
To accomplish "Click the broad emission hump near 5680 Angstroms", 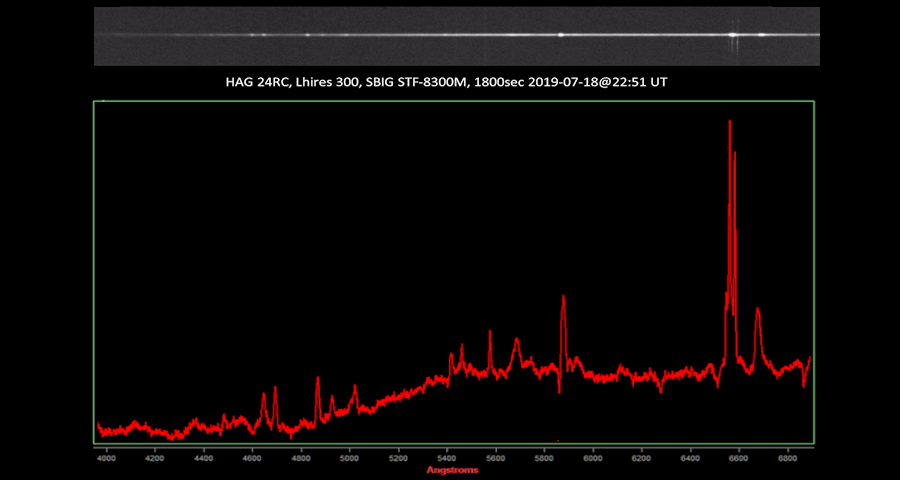I will coord(517,342).
